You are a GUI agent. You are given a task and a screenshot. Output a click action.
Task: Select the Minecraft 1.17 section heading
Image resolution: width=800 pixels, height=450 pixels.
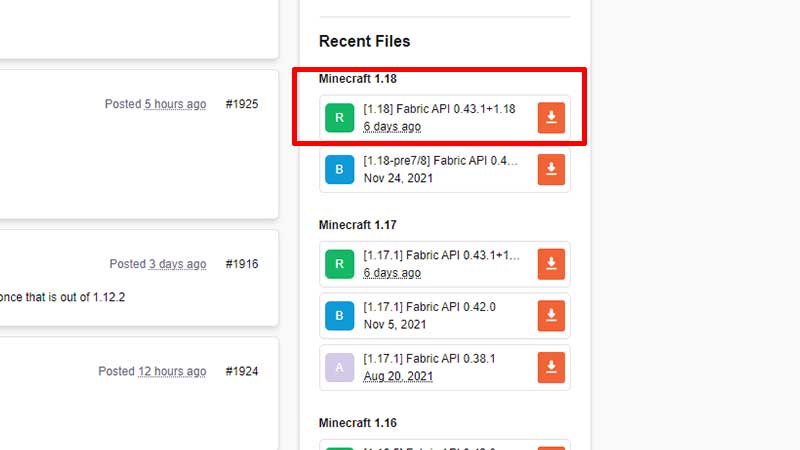[358, 225]
